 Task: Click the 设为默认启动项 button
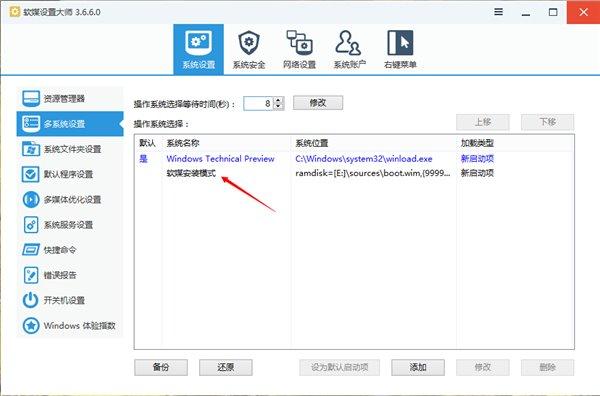click(x=339, y=367)
